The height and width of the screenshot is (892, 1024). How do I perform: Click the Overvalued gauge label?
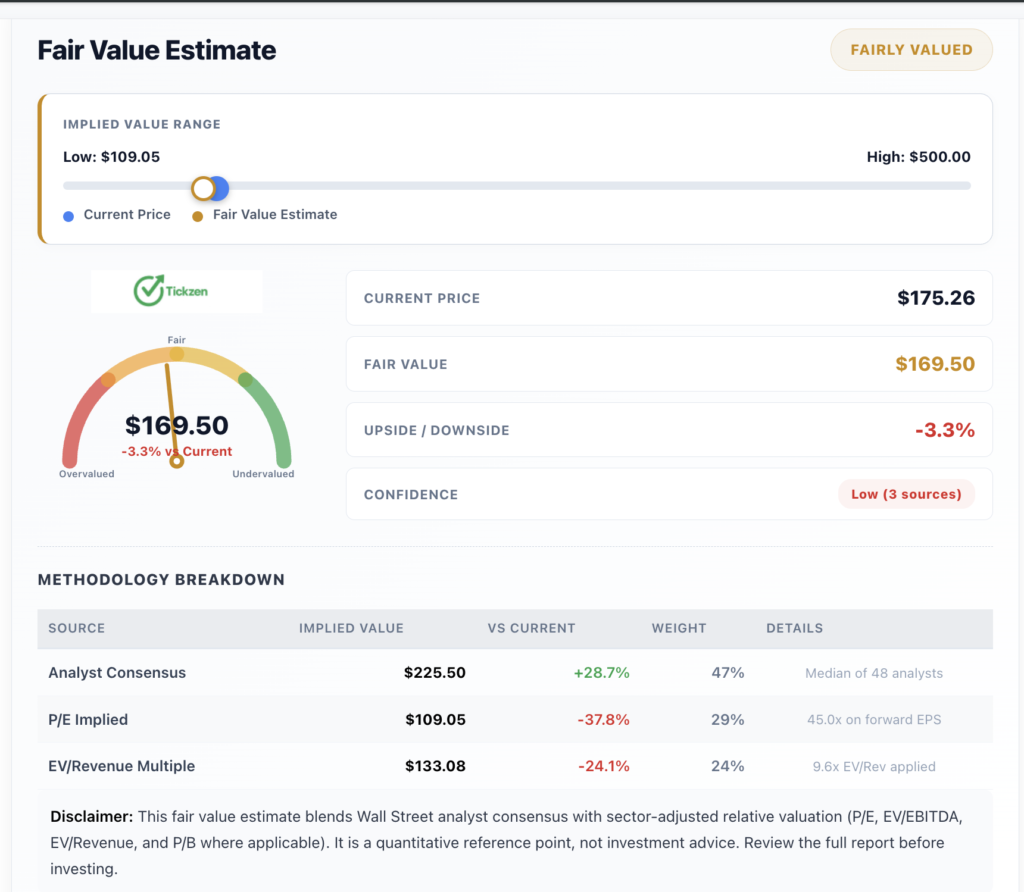87,473
